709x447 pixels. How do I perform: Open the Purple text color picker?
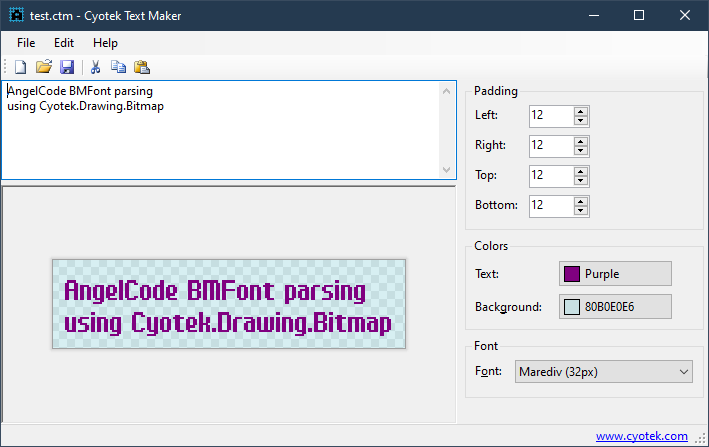pyautogui.click(x=615, y=273)
